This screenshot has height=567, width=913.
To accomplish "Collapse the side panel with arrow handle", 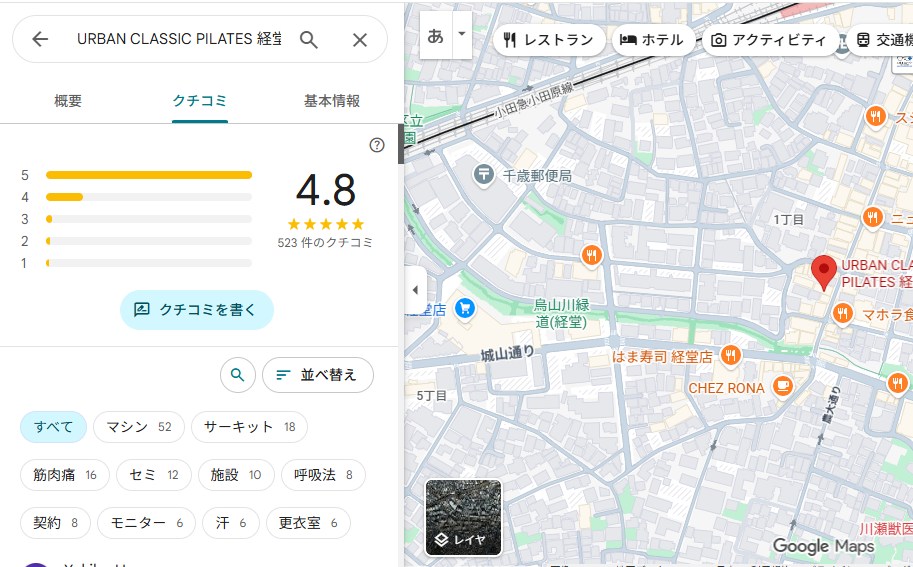I will click(x=415, y=290).
